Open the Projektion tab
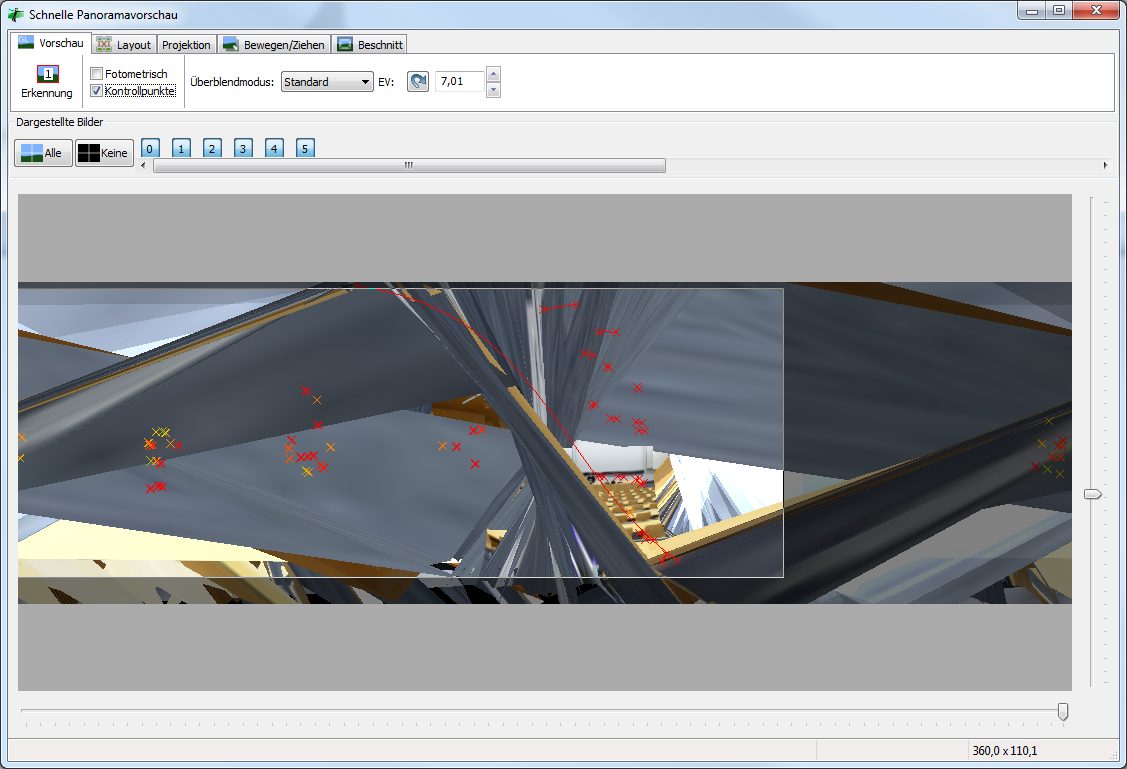The height and width of the screenshot is (769, 1127). 186,45
